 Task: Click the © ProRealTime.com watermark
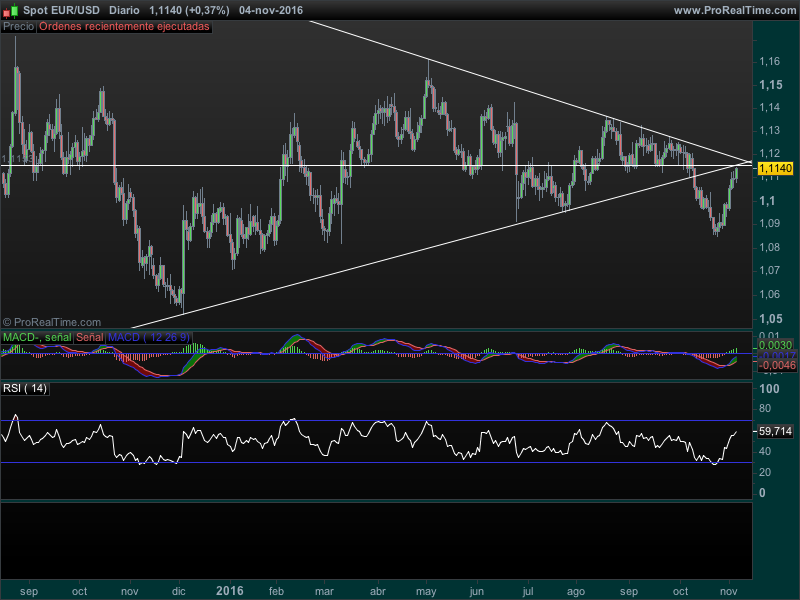pos(51,322)
